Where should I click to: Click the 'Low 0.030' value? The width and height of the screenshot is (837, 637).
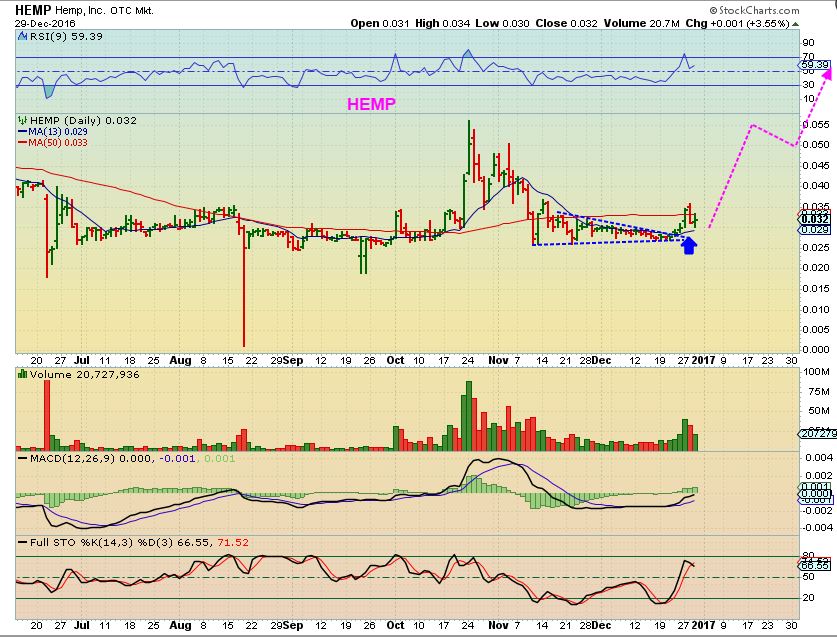pyautogui.click(x=502, y=23)
